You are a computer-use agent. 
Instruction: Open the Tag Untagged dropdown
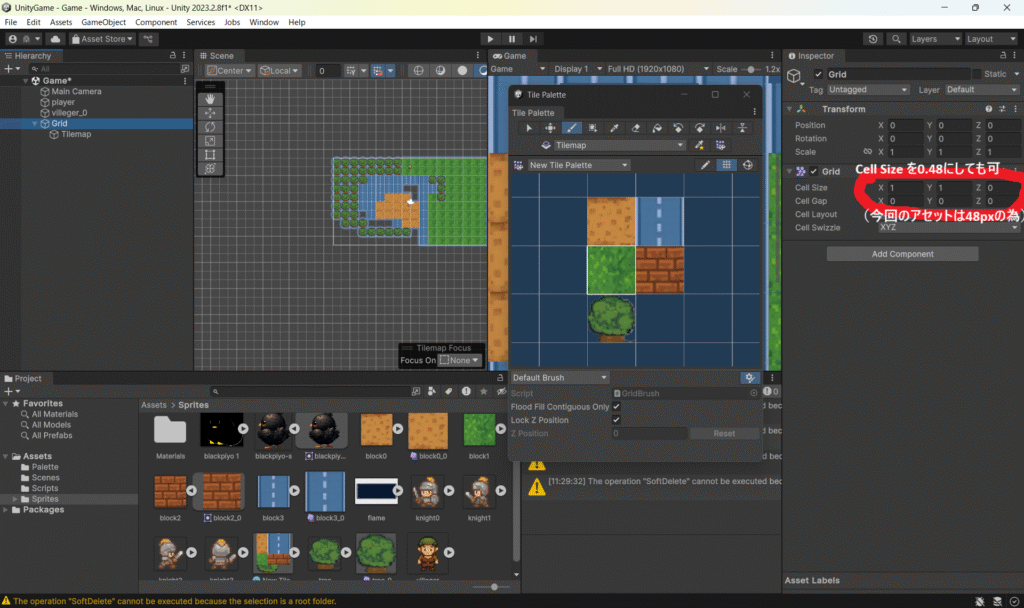tap(868, 89)
